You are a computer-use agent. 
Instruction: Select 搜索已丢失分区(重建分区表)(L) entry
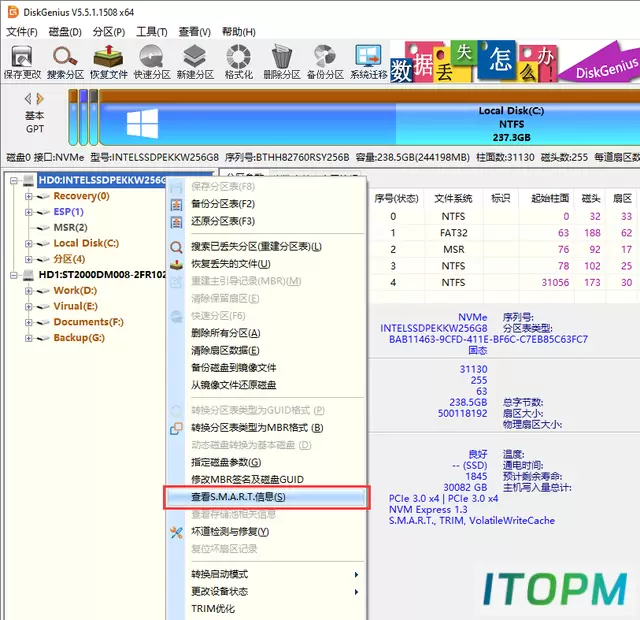pyautogui.click(x=256, y=247)
